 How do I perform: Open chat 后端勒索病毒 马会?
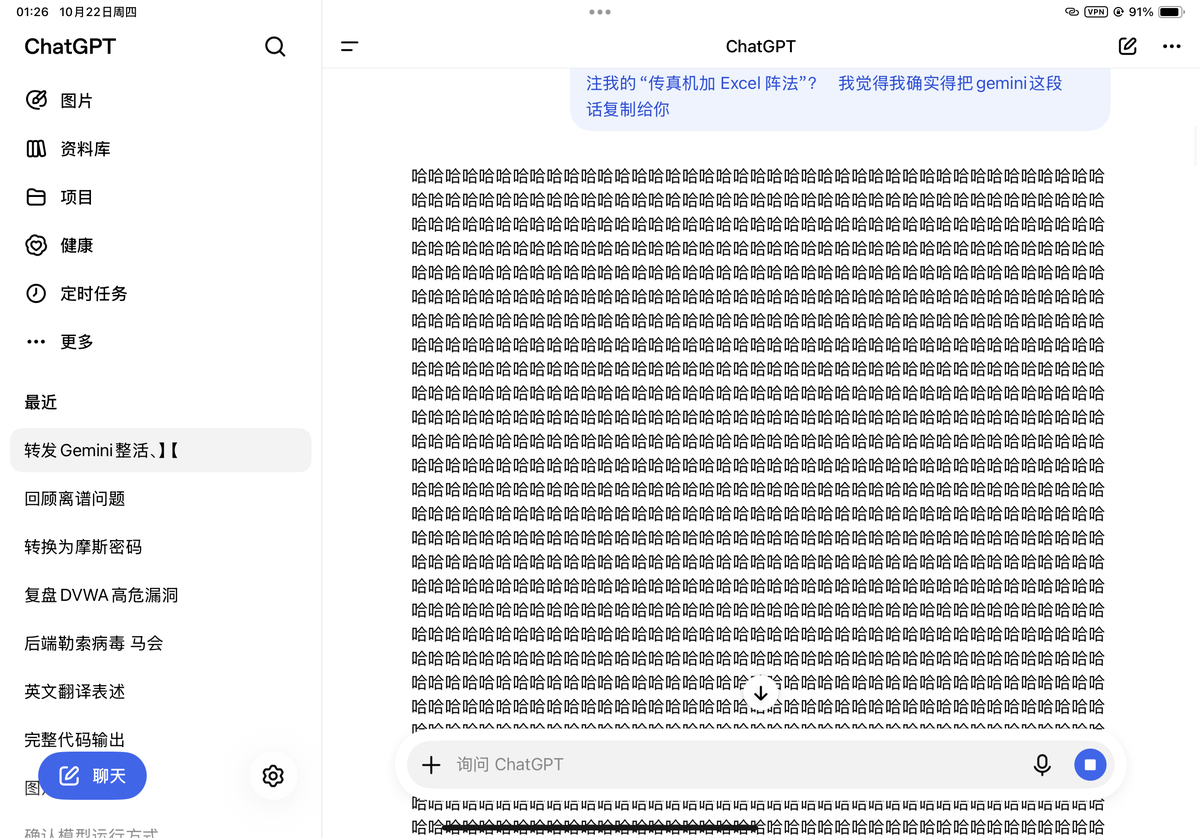pyautogui.click(x=160, y=643)
